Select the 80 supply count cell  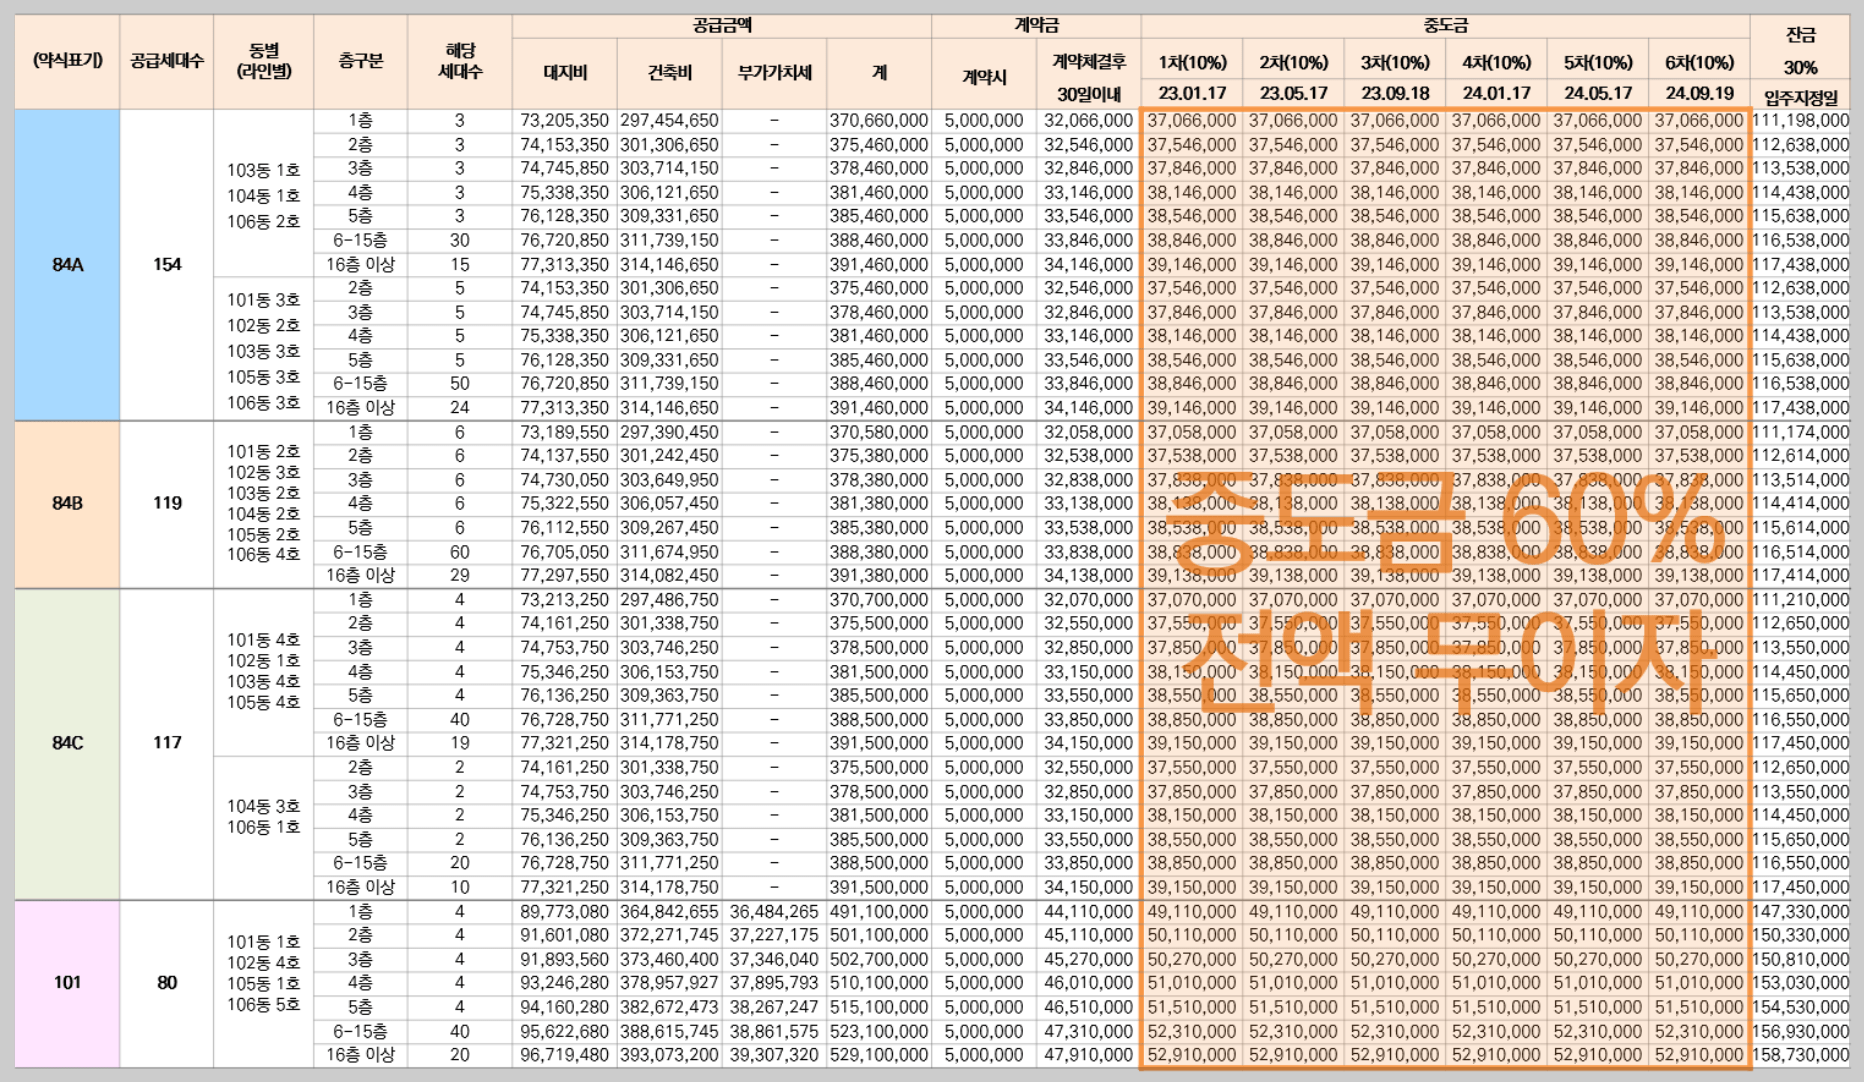[167, 983]
